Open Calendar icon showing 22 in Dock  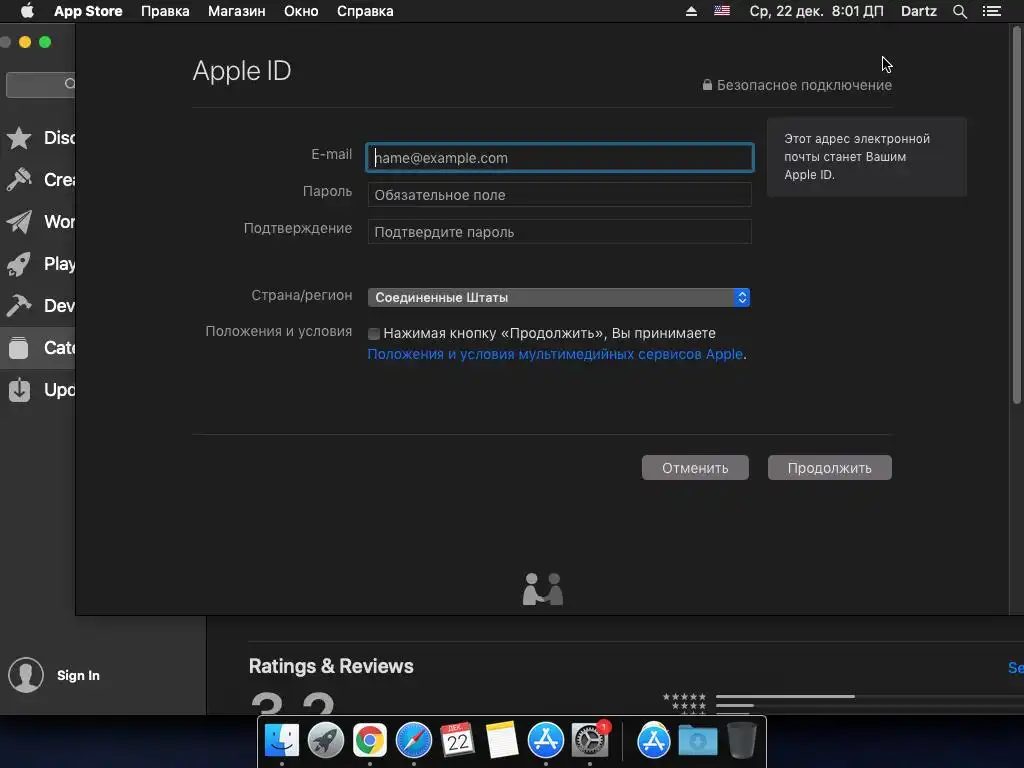457,741
